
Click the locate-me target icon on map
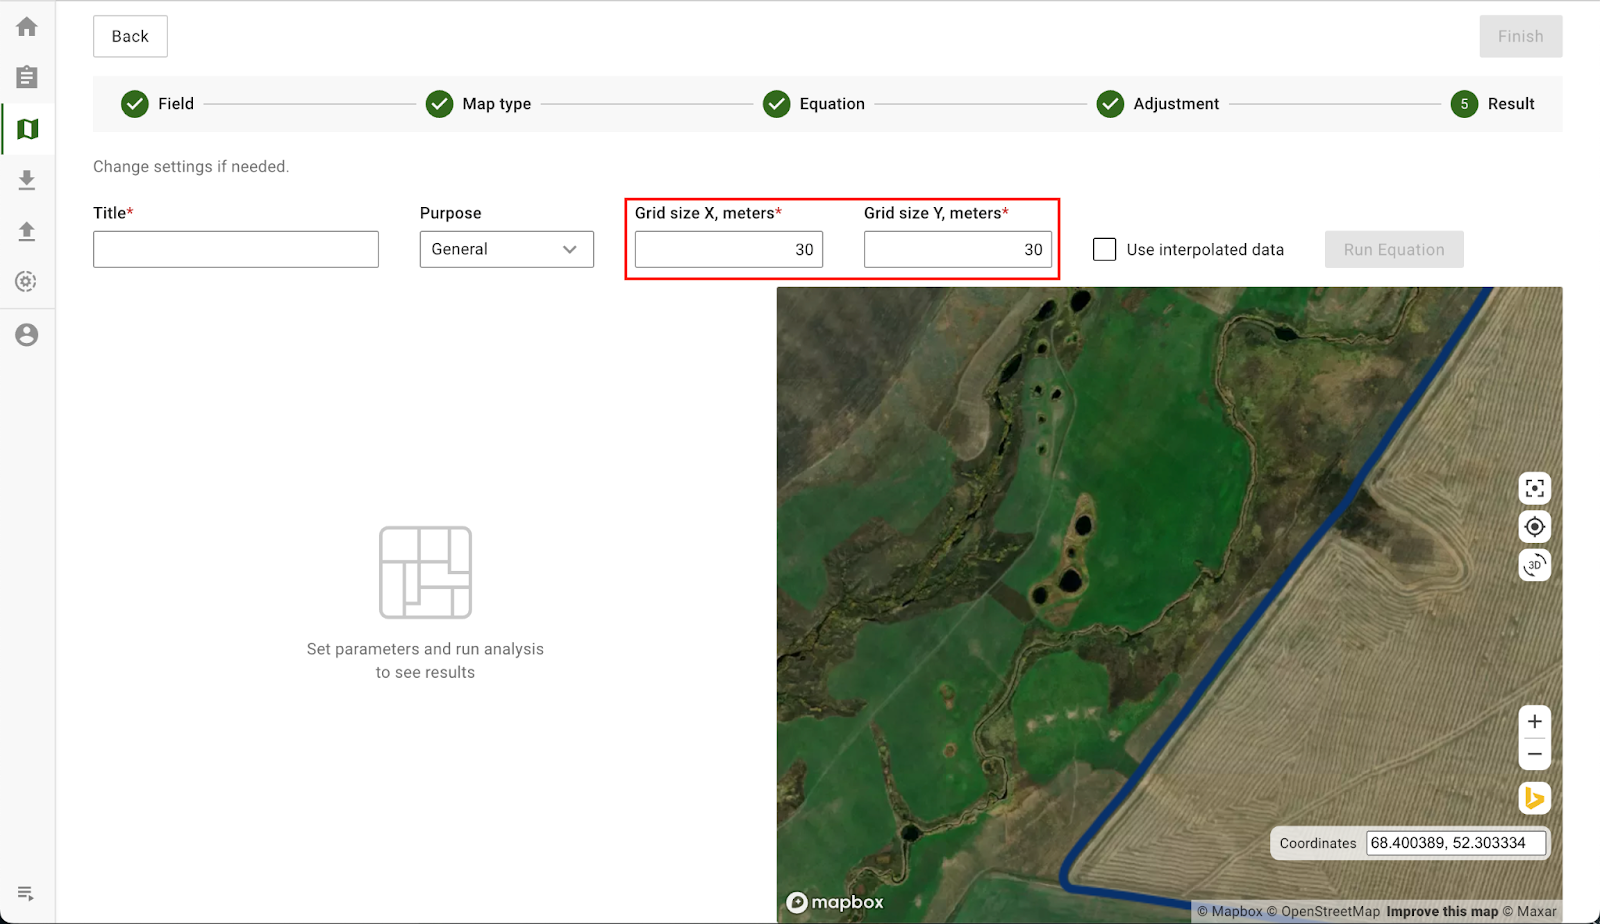pos(1534,527)
